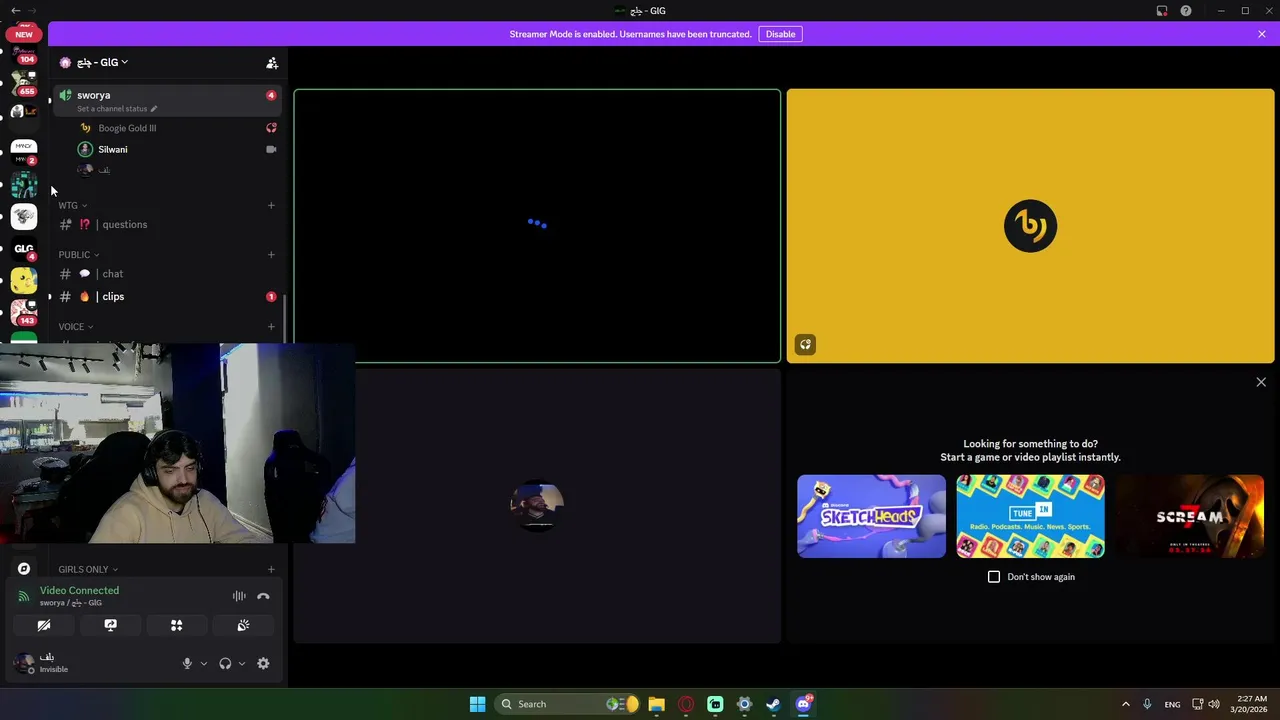Open microphone input options arrow
Screen dimensions: 1280x720
coord(204,663)
